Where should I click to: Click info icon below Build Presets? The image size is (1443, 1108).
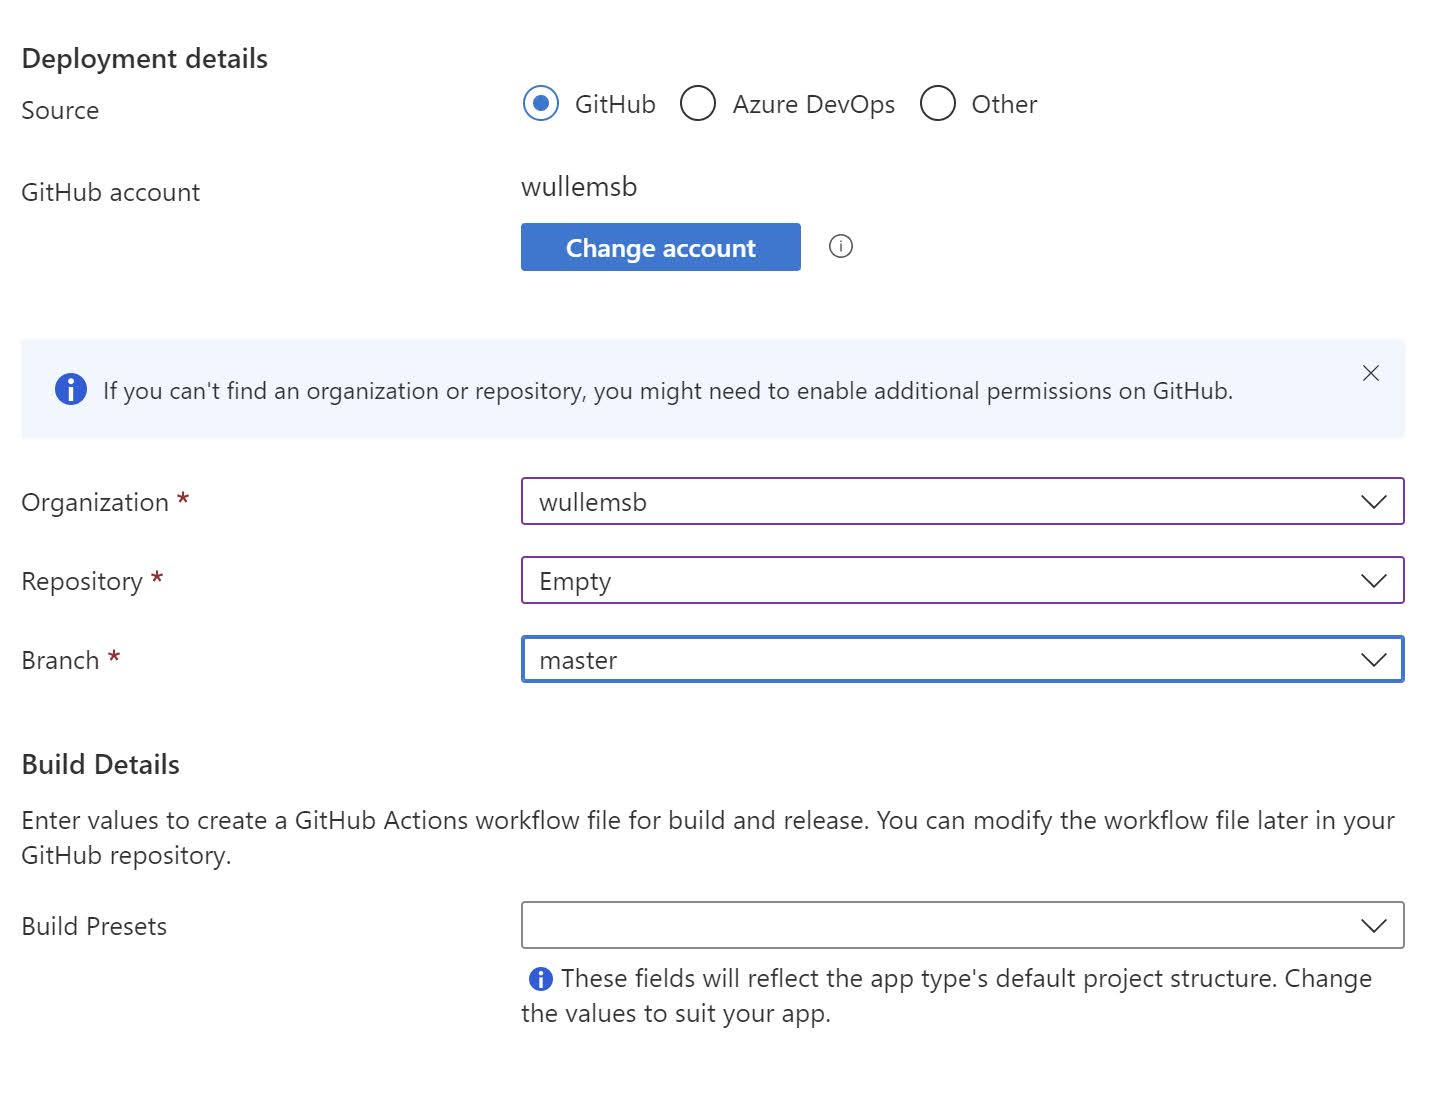coord(540,979)
